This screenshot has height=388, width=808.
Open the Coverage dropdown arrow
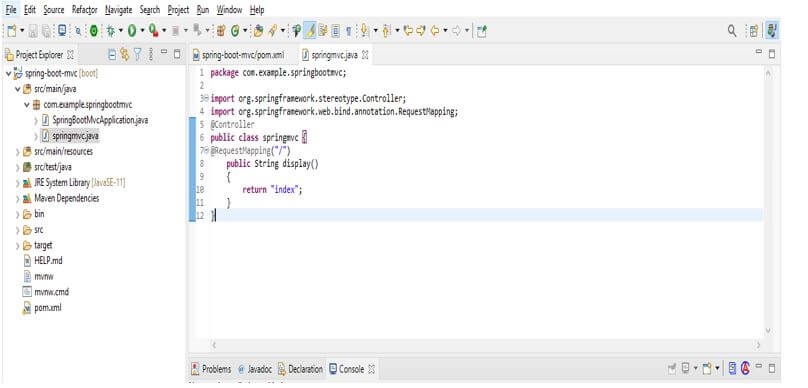pyautogui.click(x=164, y=31)
